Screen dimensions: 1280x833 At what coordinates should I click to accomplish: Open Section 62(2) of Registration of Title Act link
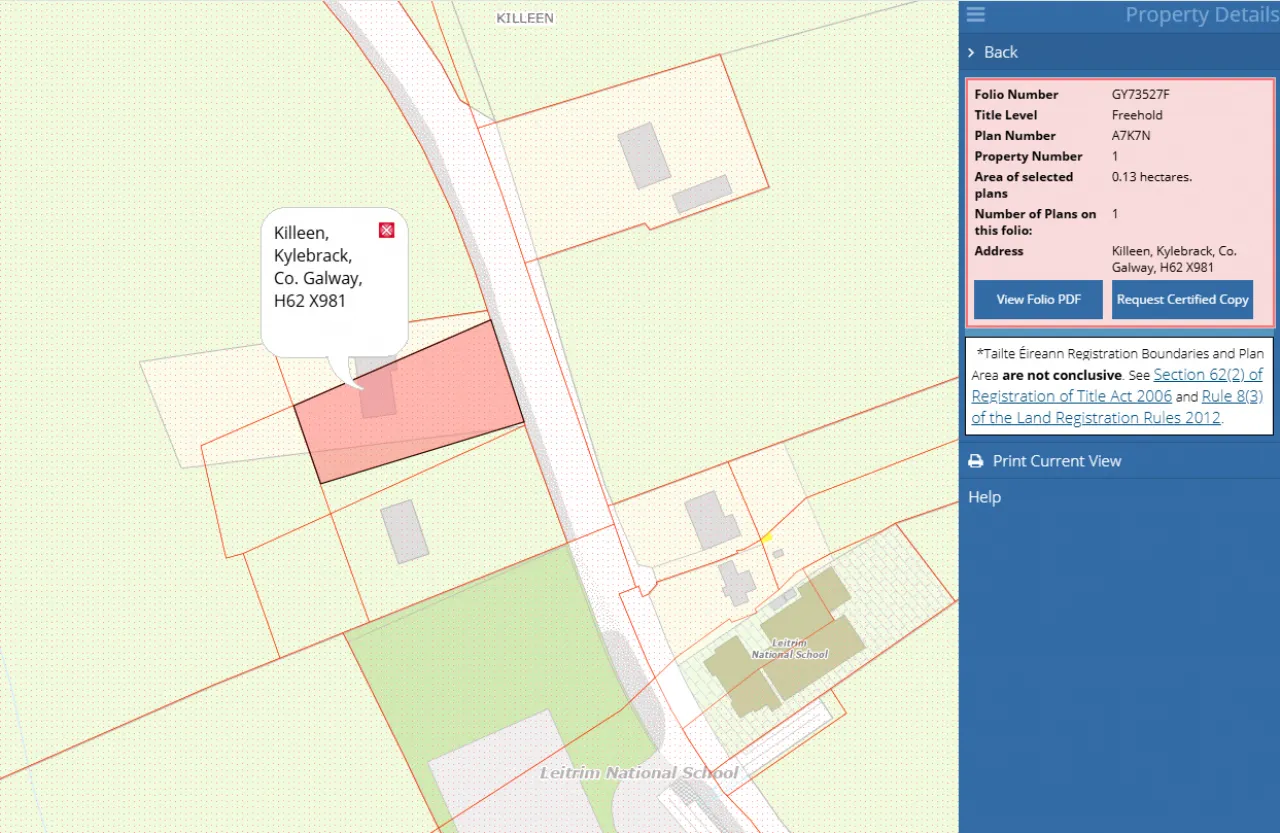(x=1117, y=385)
